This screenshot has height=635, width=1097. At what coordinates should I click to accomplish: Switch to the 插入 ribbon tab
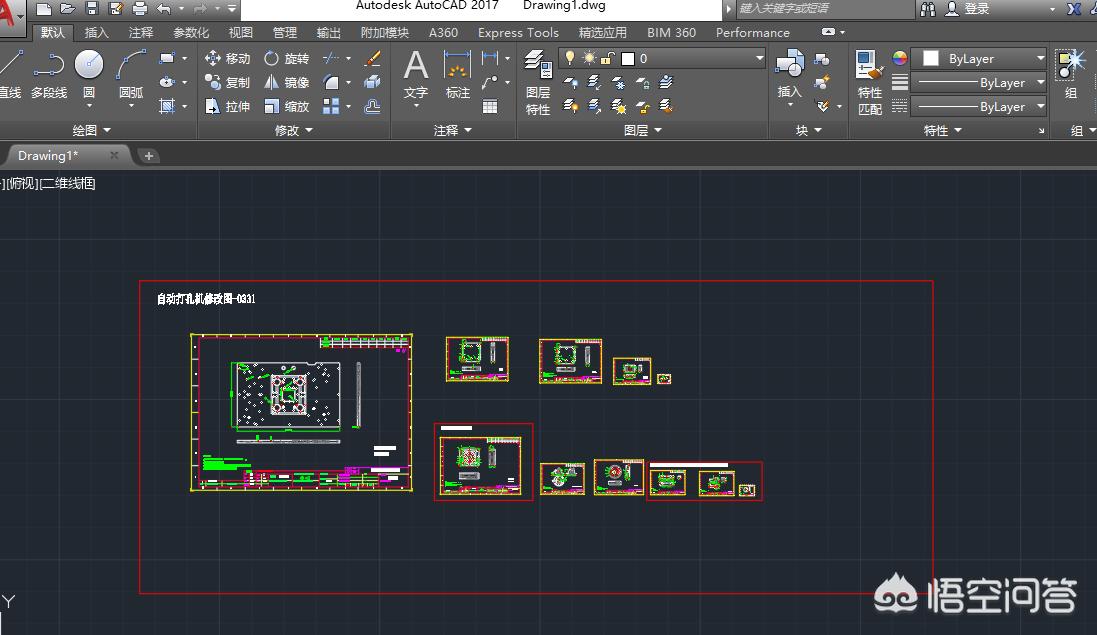[x=97, y=32]
